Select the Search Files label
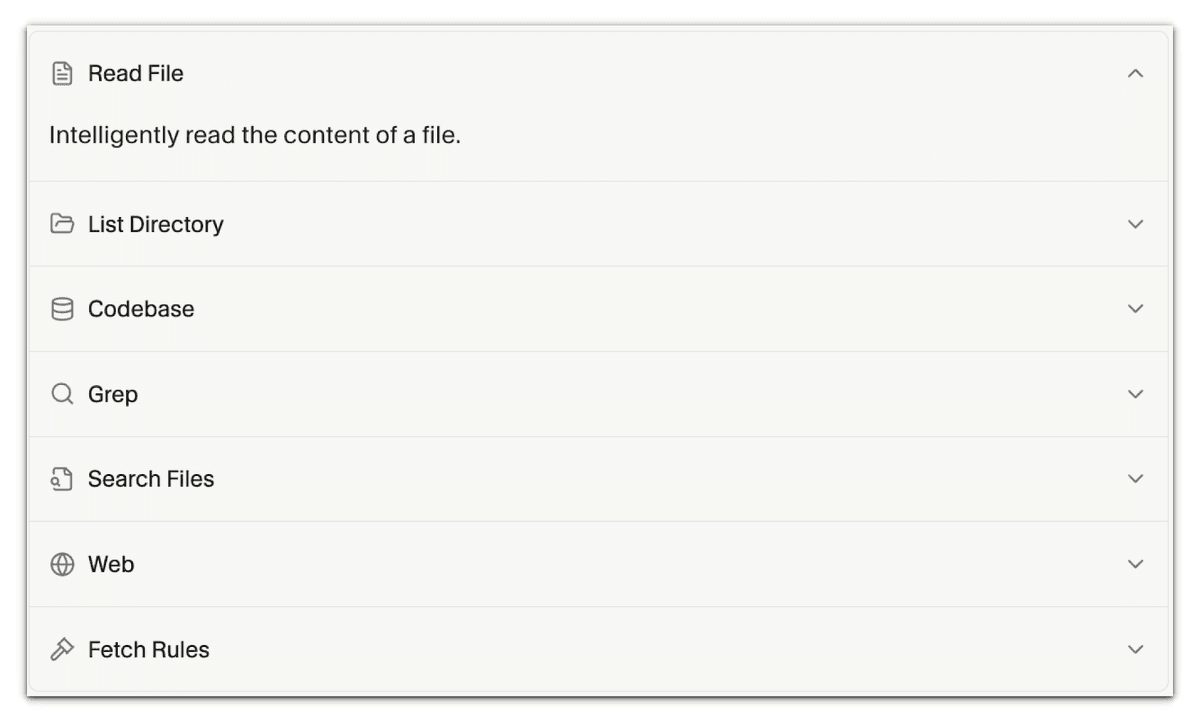 151,480
